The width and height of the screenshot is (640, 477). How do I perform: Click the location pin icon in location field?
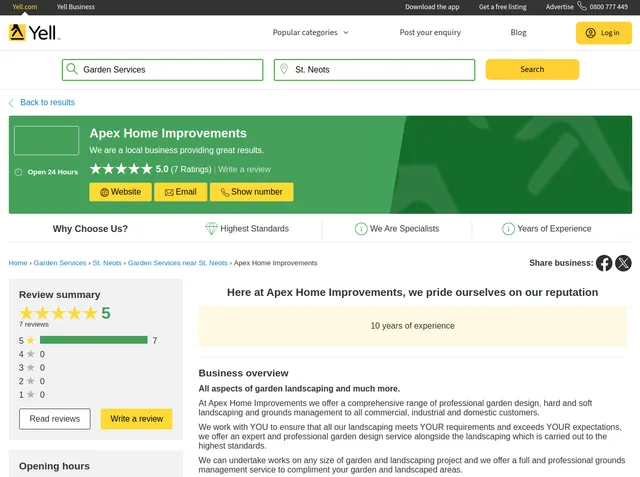284,69
